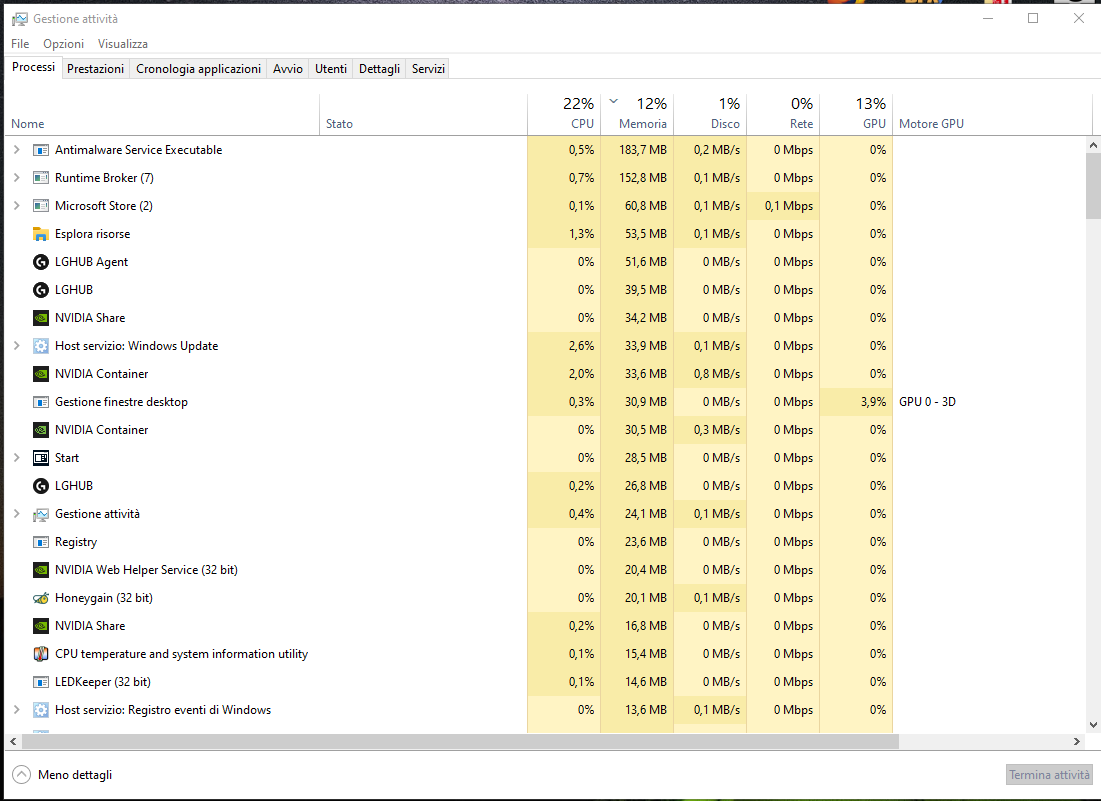Sort by the Motore GPU column header

coord(993,114)
